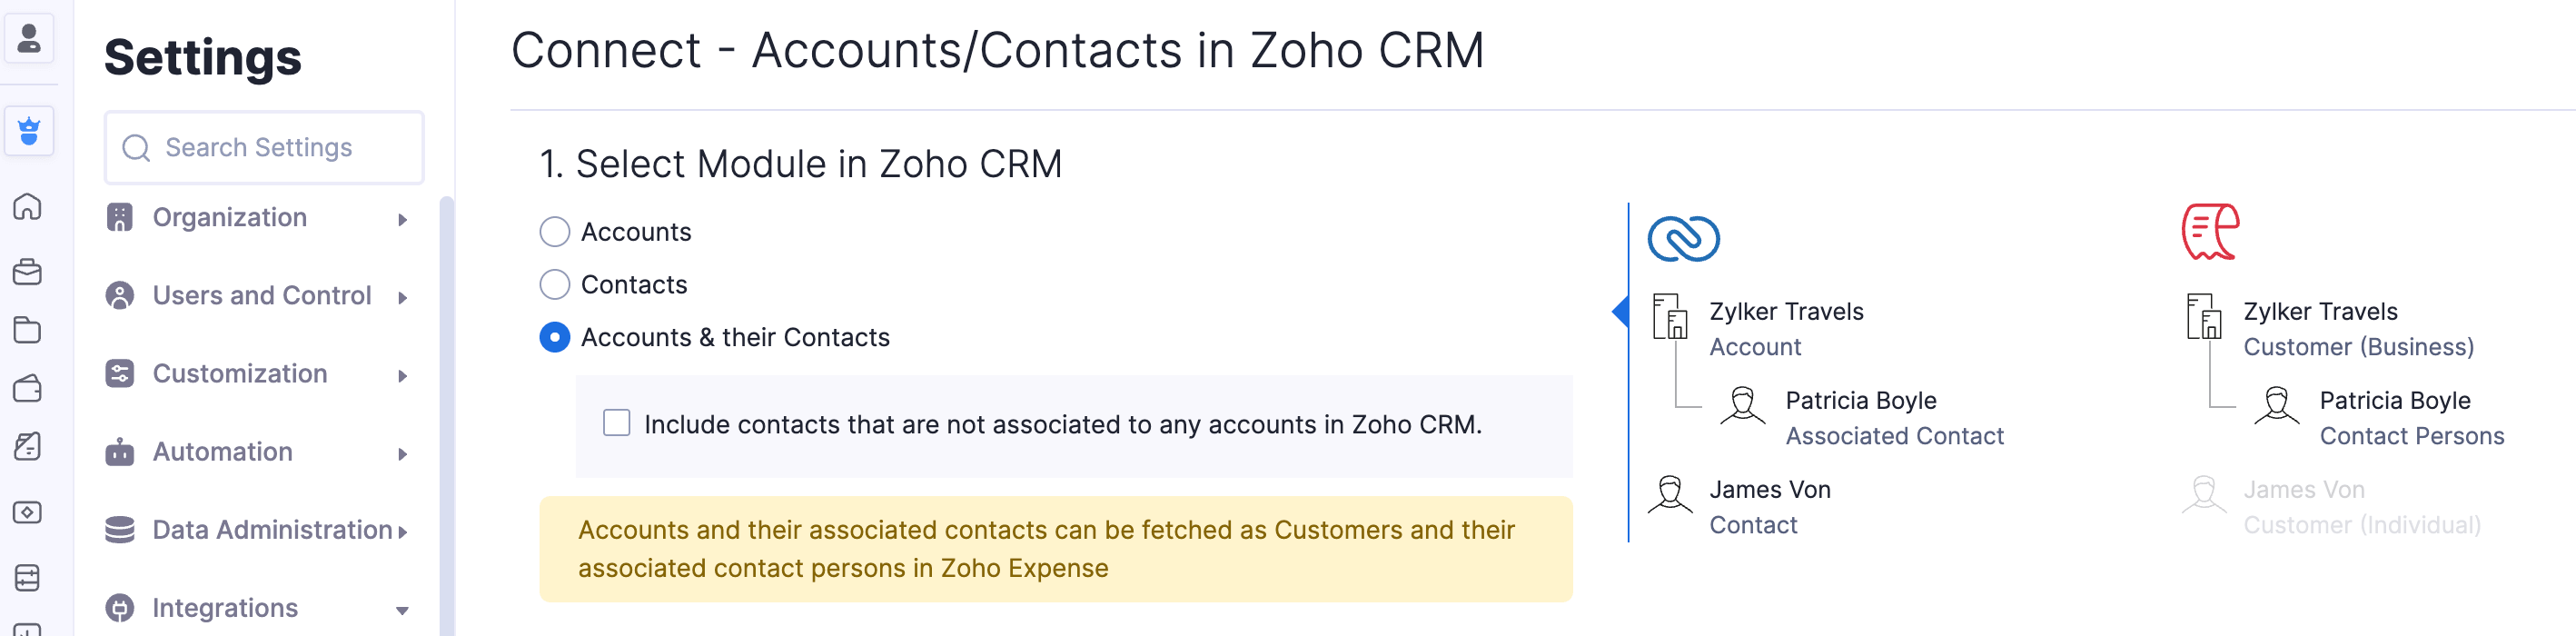Click the wallet icon in the left rail
The height and width of the screenshot is (636, 2576).
tap(28, 388)
